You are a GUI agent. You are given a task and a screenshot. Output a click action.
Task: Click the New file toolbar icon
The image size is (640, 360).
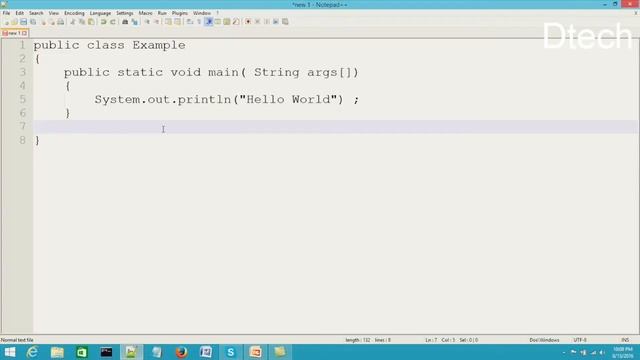tap(7, 22)
